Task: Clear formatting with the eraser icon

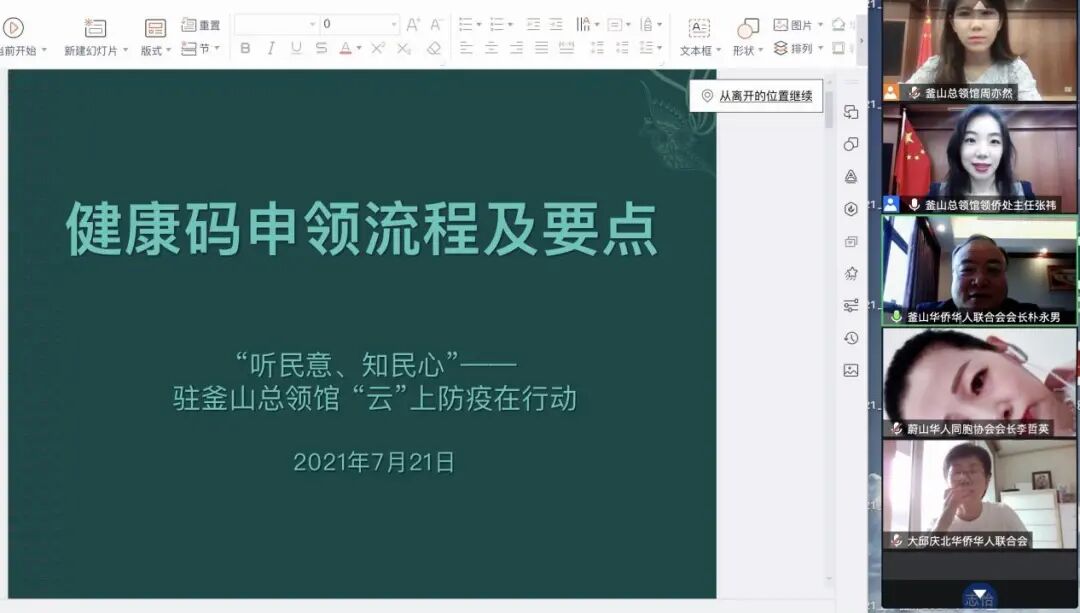Action: click(x=434, y=48)
